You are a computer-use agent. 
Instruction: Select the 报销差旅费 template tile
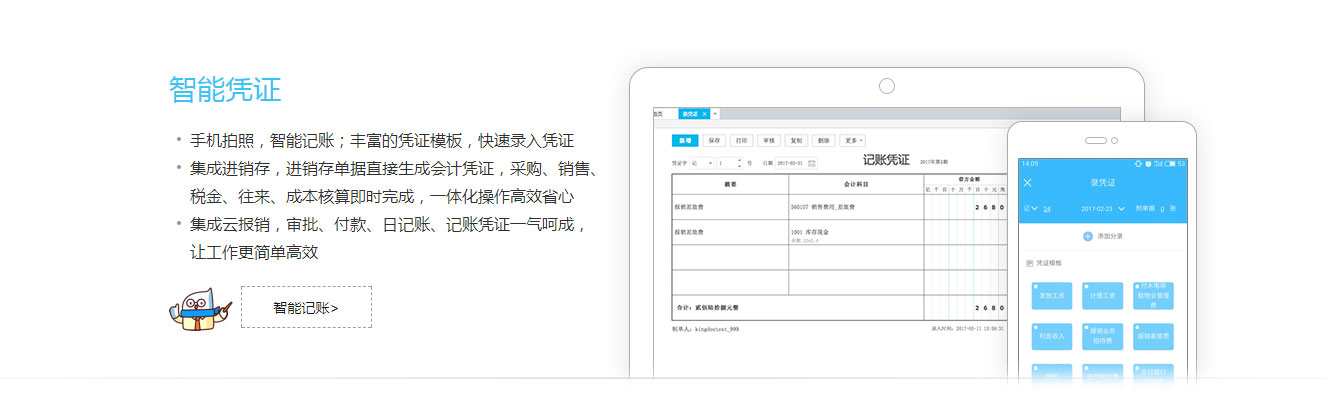click(x=1152, y=337)
